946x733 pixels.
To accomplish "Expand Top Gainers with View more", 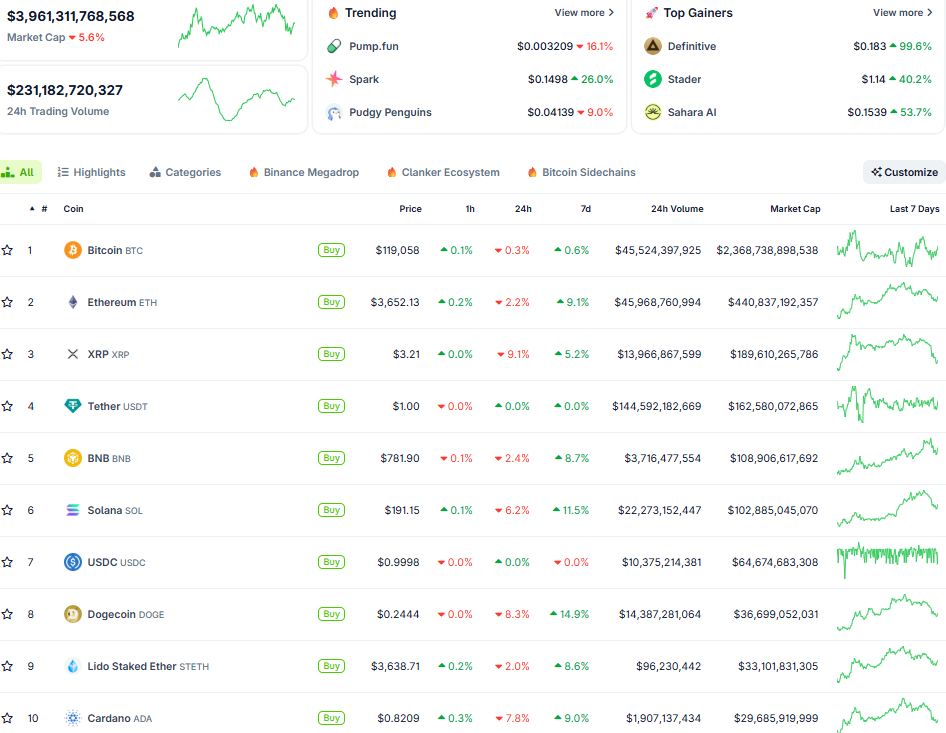I will [x=903, y=13].
